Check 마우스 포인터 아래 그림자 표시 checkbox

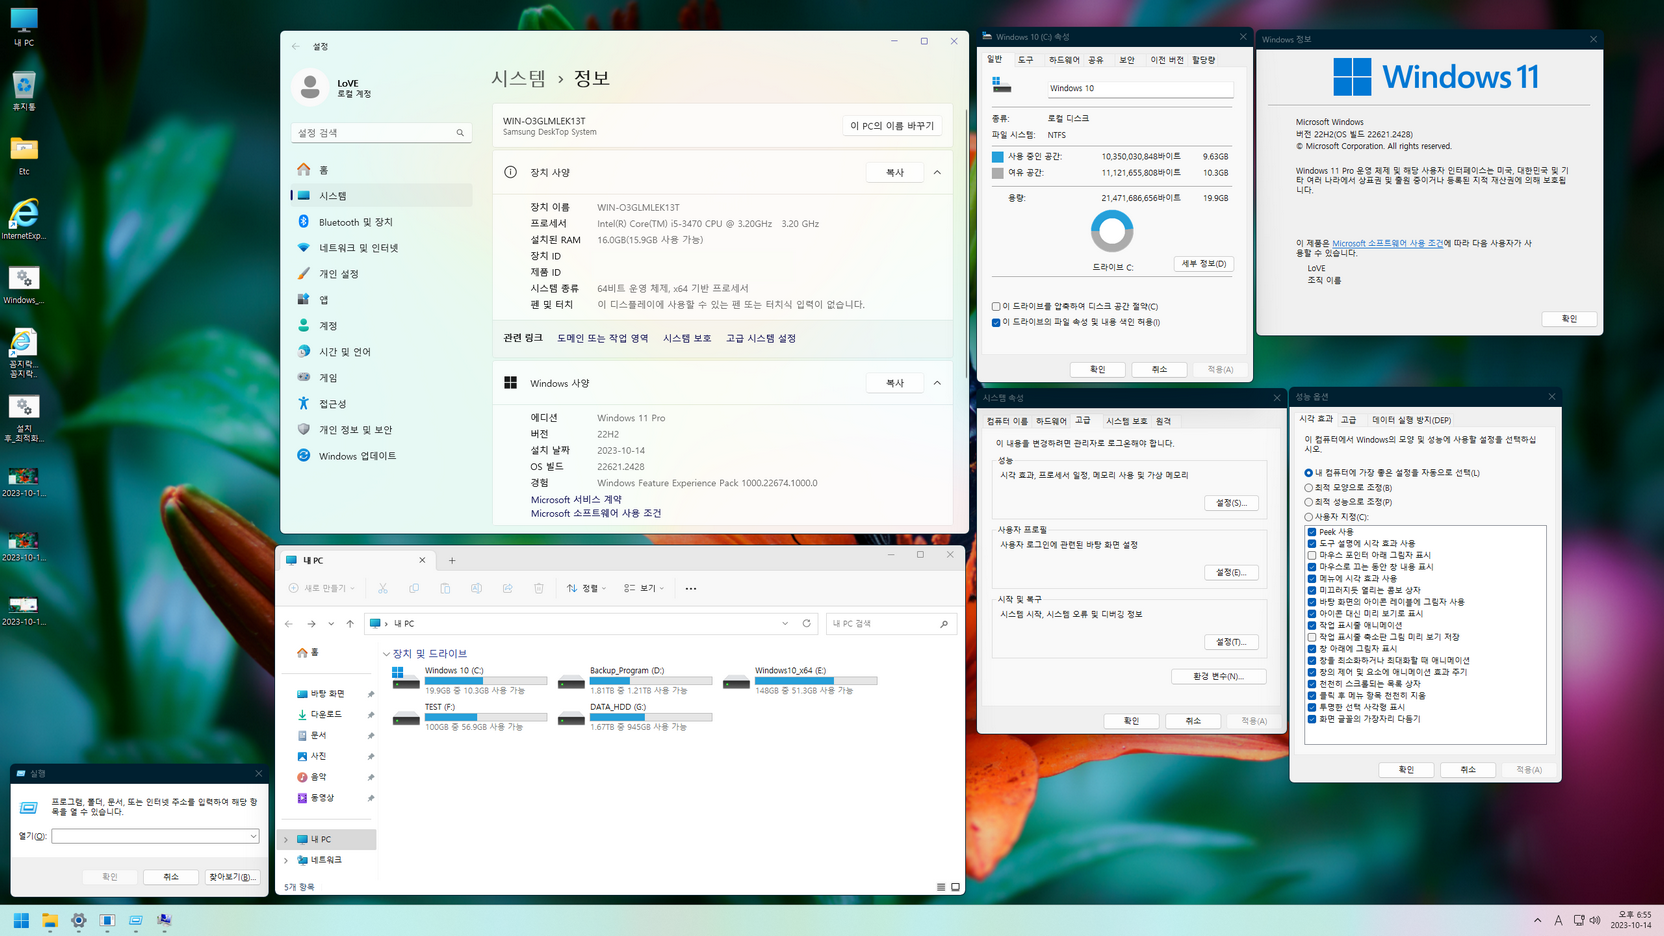point(1312,555)
